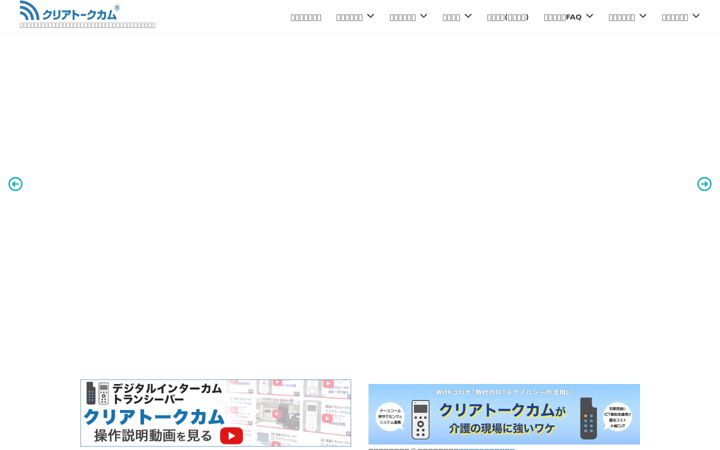The image size is (720, 450).
Task: Click the blue wave signal logo icon
Action: pyautogui.click(x=29, y=11)
